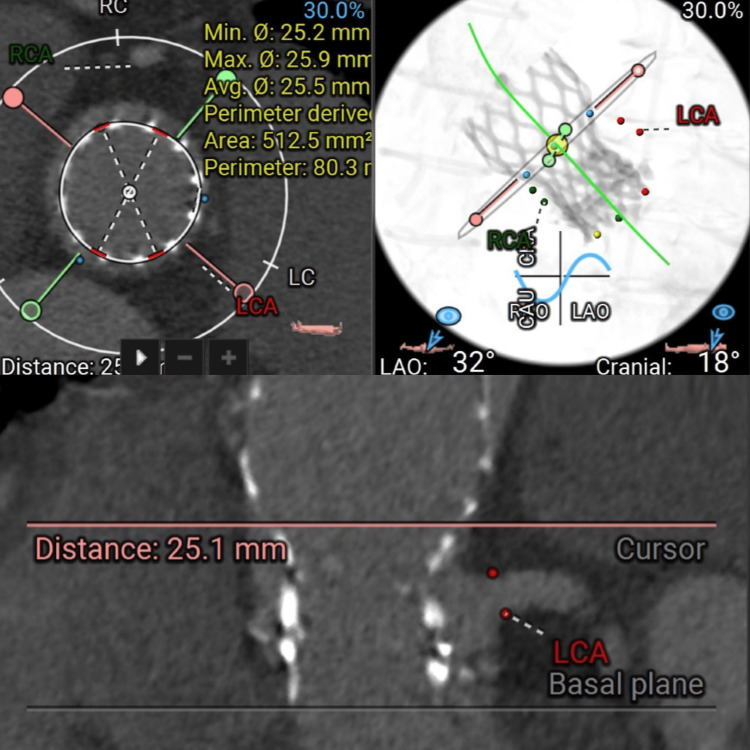Toggle the left eye icon in angiographic view
The image size is (750, 750).
pos(449,316)
